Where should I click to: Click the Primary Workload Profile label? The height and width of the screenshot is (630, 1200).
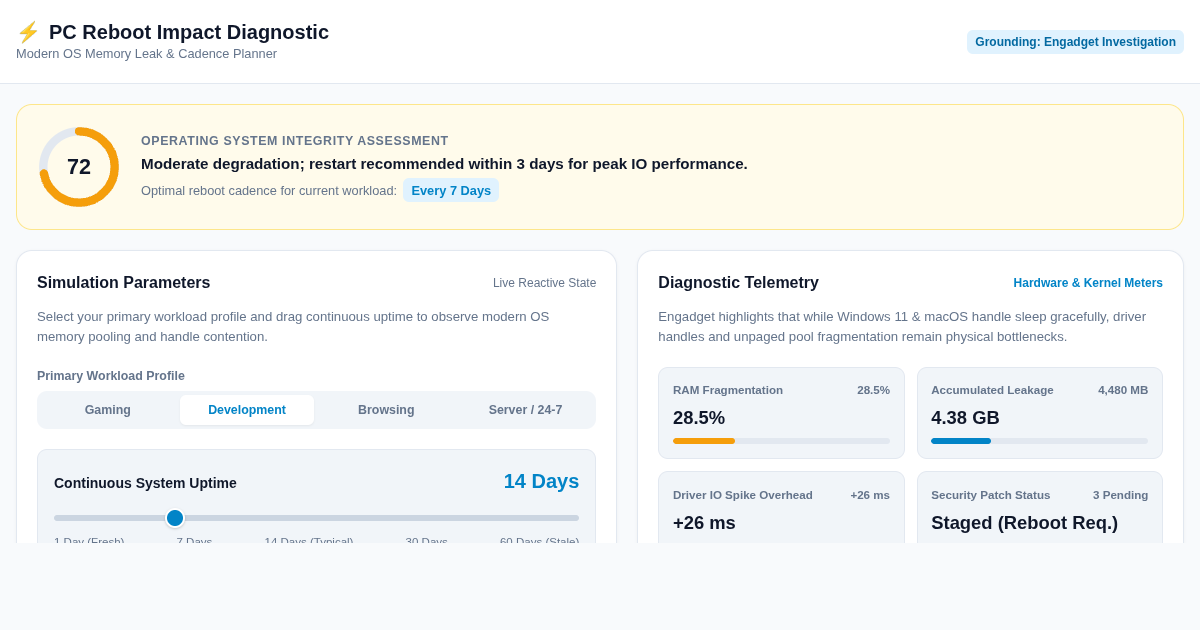pyautogui.click(x=111, y=376)
